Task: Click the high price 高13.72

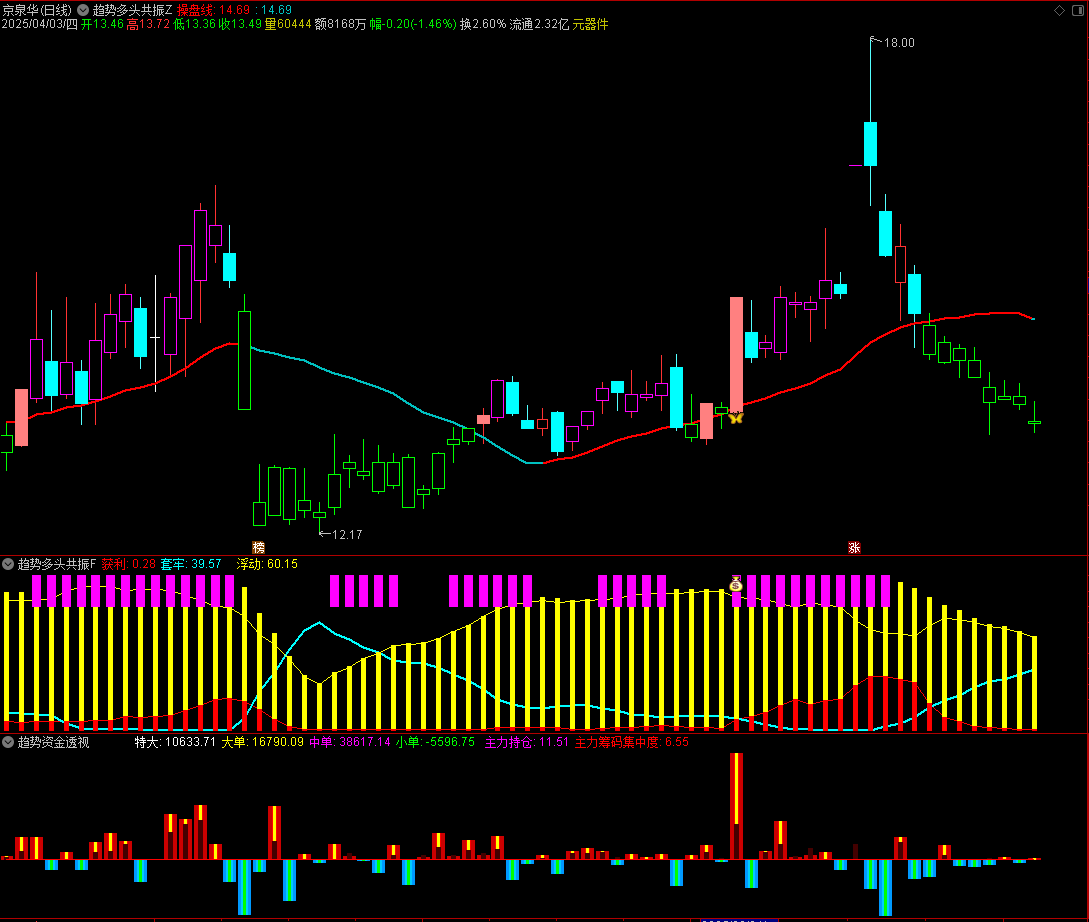Action: [x=148, y=24]
